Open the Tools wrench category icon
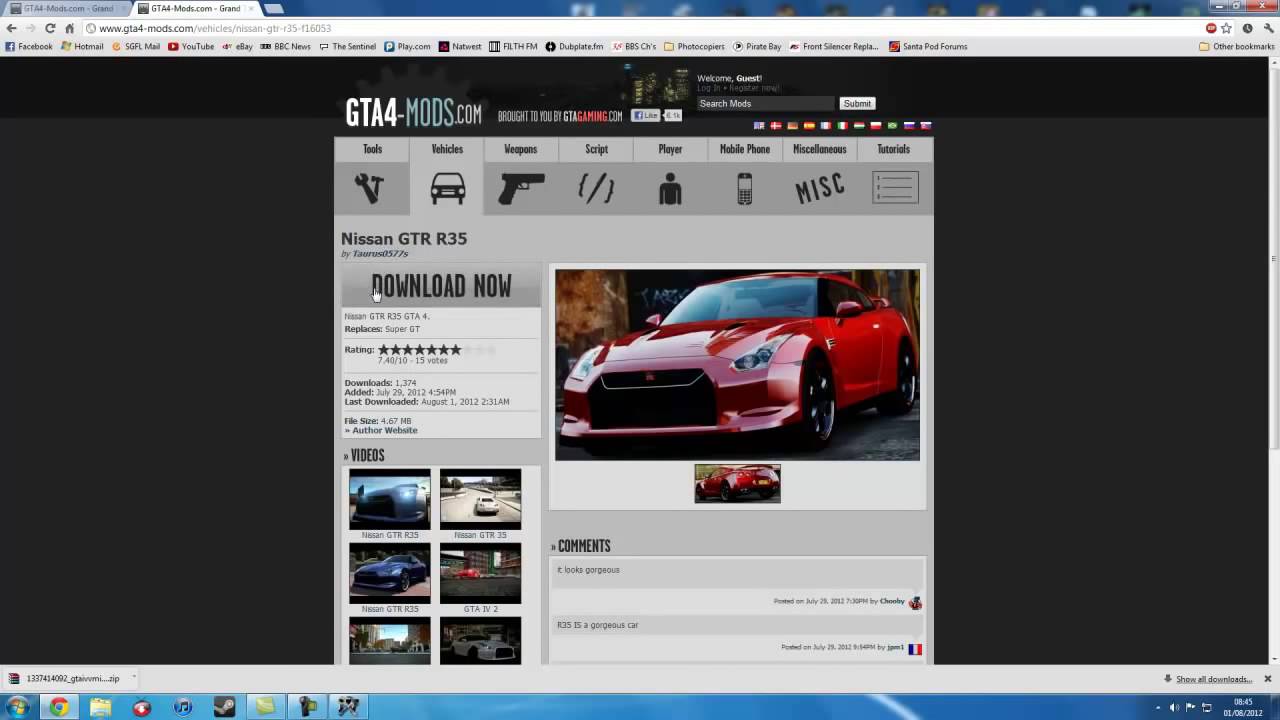Screen dimensions: 1280x720 coord(369,188)
